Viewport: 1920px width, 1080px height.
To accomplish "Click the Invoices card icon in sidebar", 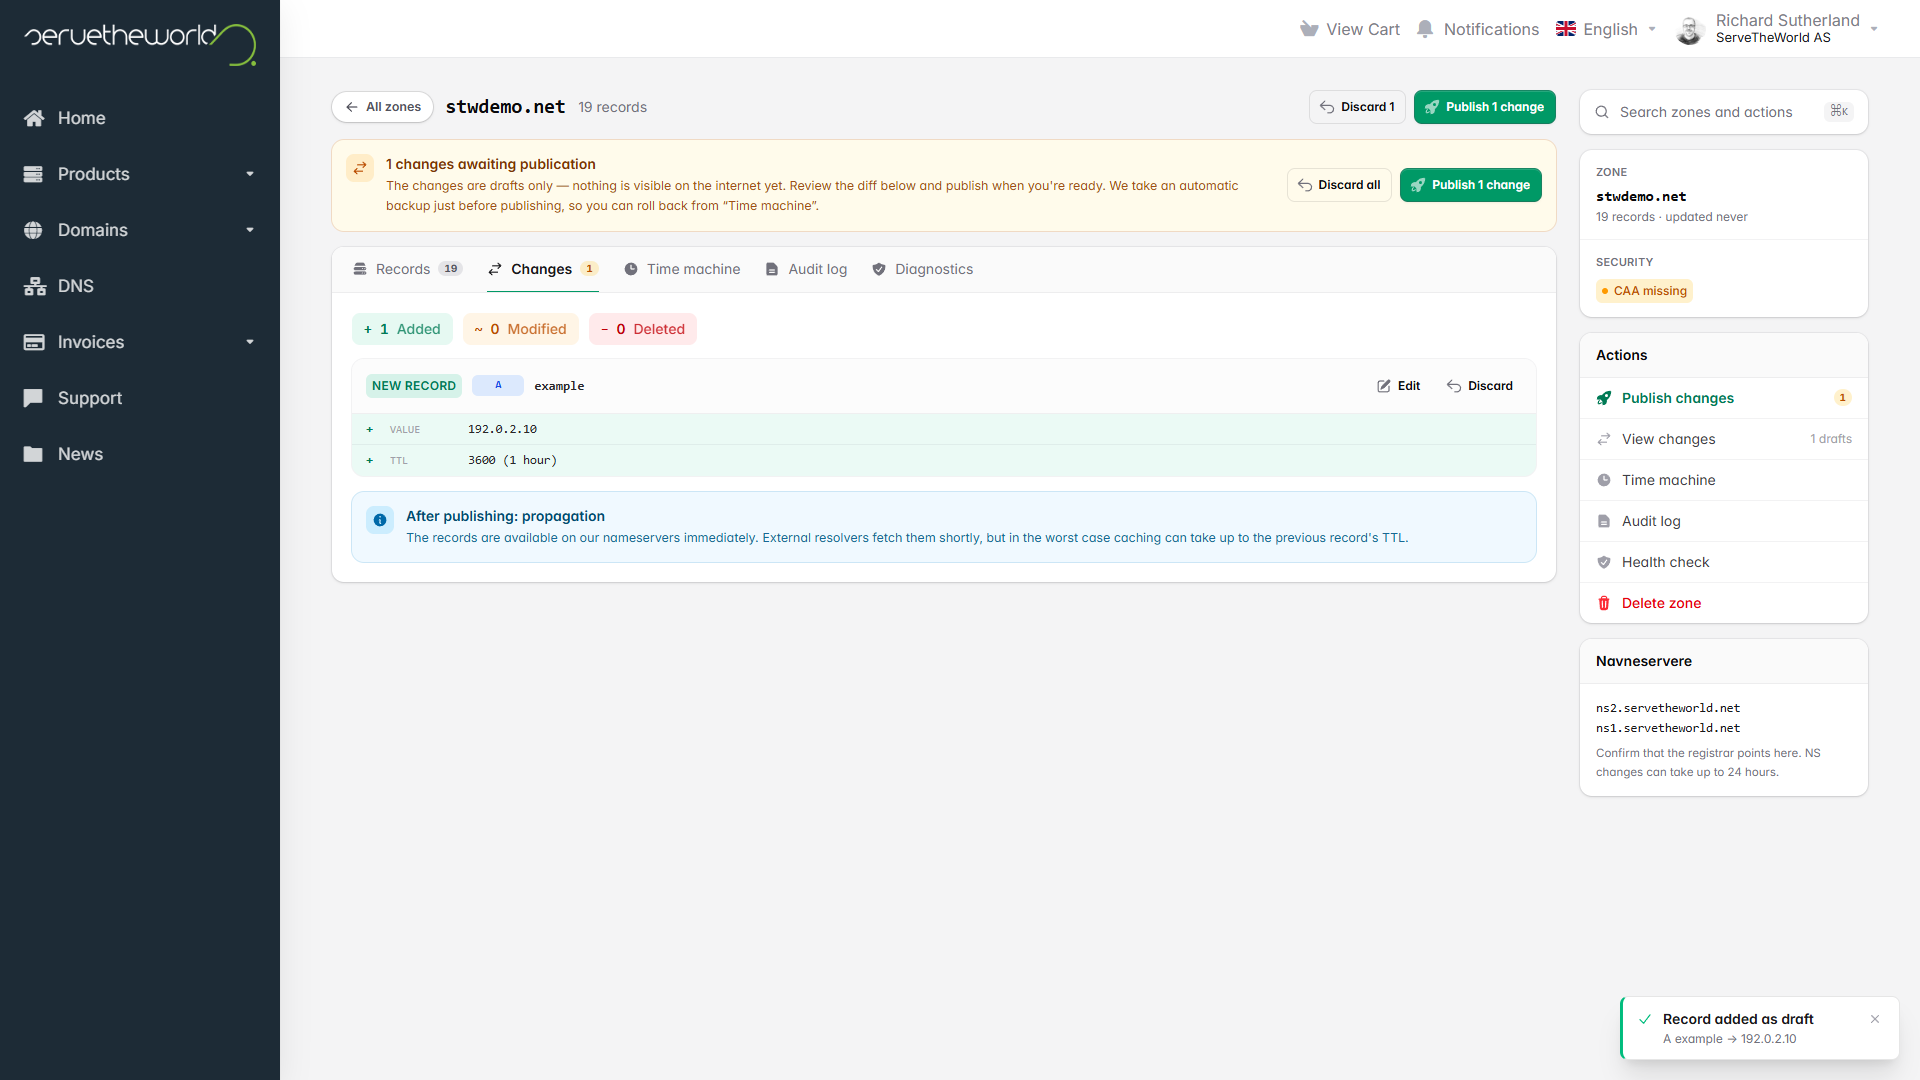I will pyautogui.click(x=34, y=342).
